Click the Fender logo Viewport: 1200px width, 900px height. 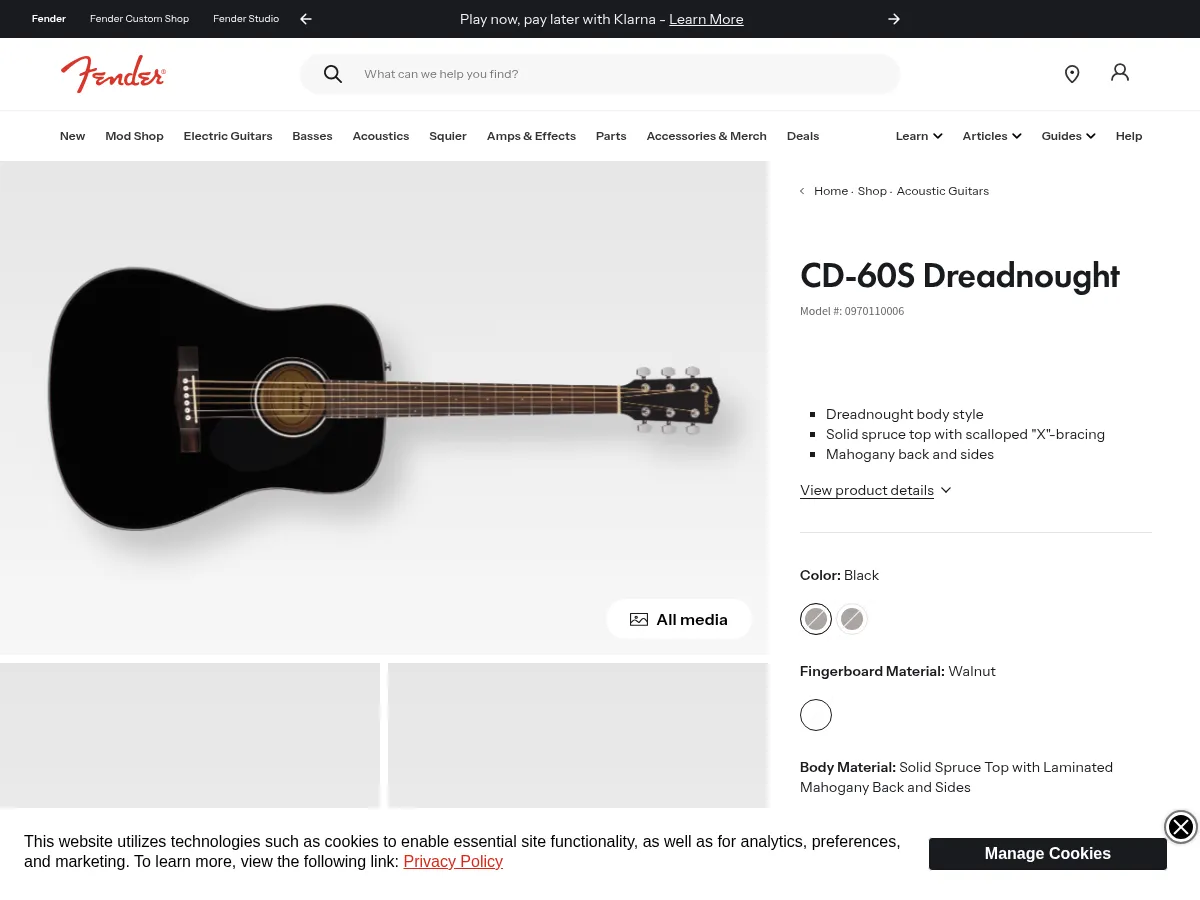point(113,74)
